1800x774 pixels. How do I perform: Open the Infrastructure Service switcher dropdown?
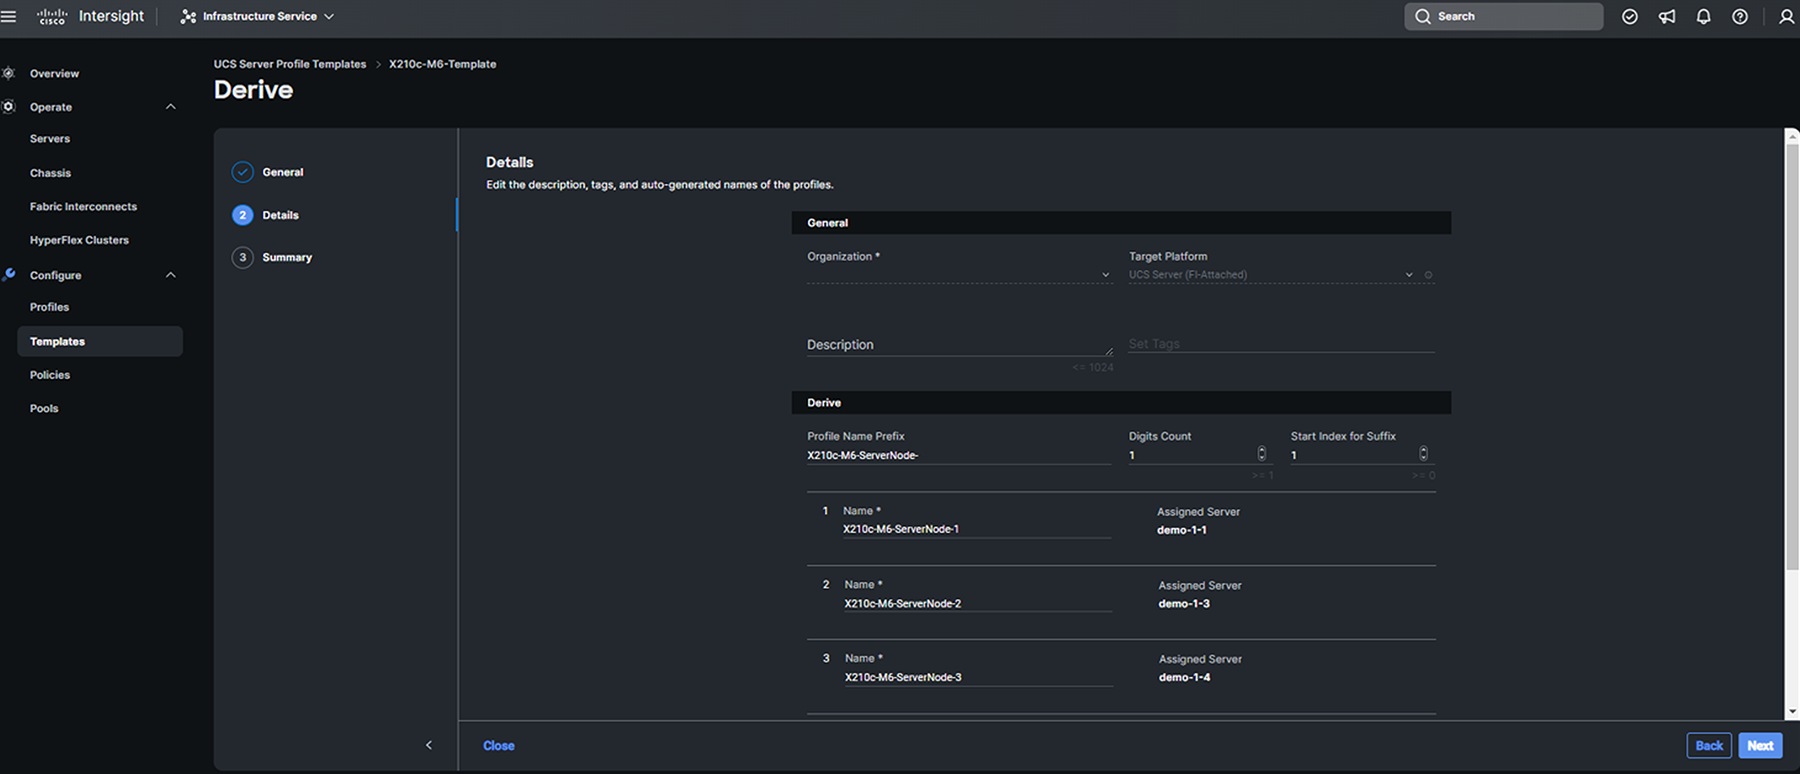[x=258, y=16]
